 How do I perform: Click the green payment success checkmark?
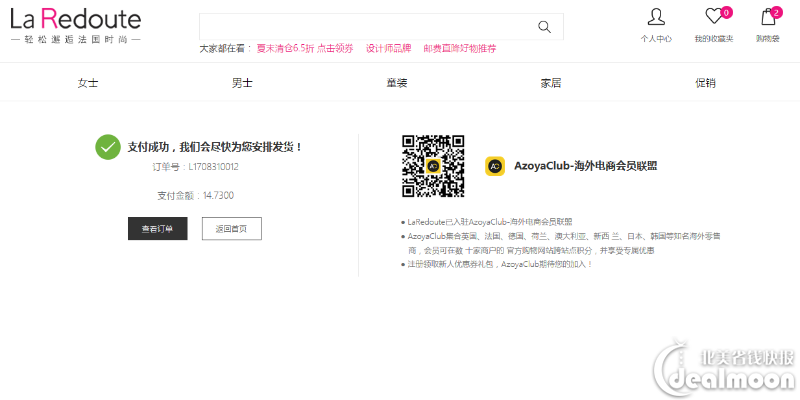click(108, 147)
